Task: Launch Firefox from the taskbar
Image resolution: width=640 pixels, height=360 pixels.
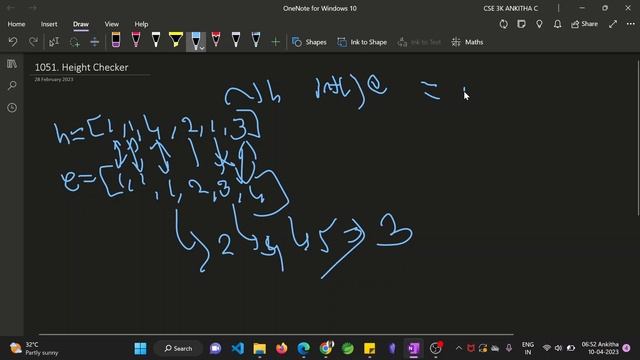Action: pyautogui.click(x=282, y=348)
